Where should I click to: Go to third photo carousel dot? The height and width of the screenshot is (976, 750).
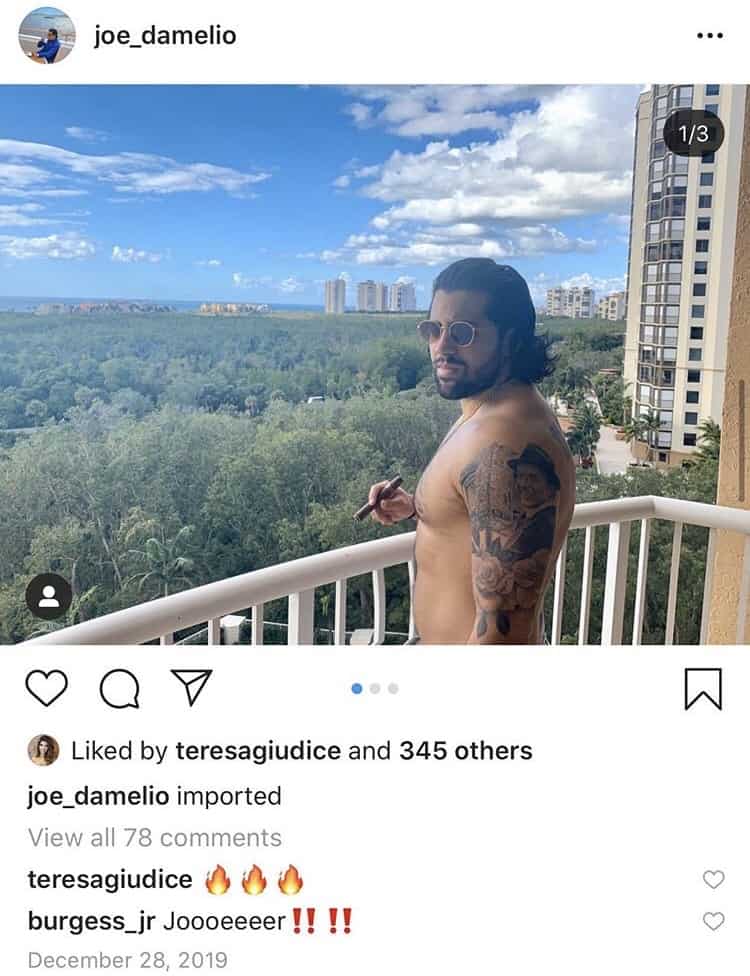pyautogui.click(x=393, y=688)
